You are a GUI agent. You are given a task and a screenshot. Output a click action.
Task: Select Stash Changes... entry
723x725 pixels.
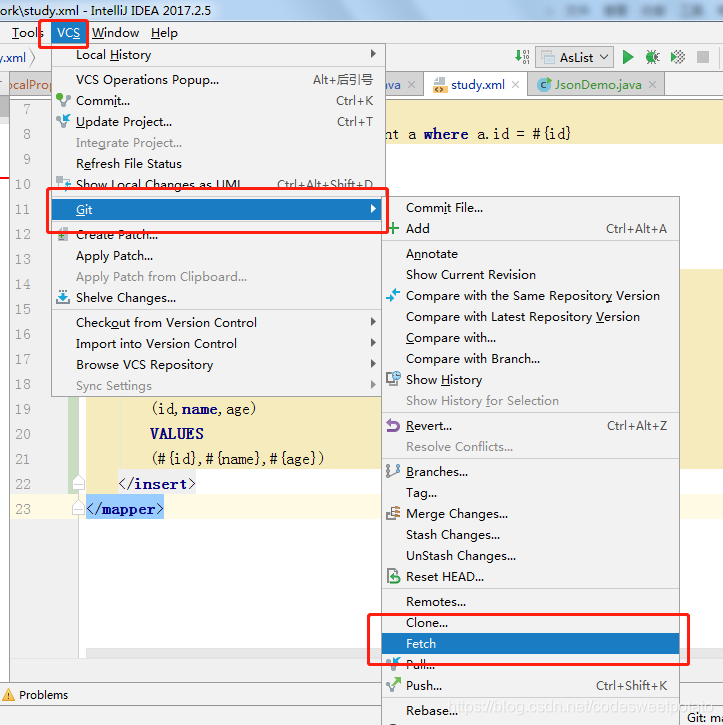click(x=531, y=535)
